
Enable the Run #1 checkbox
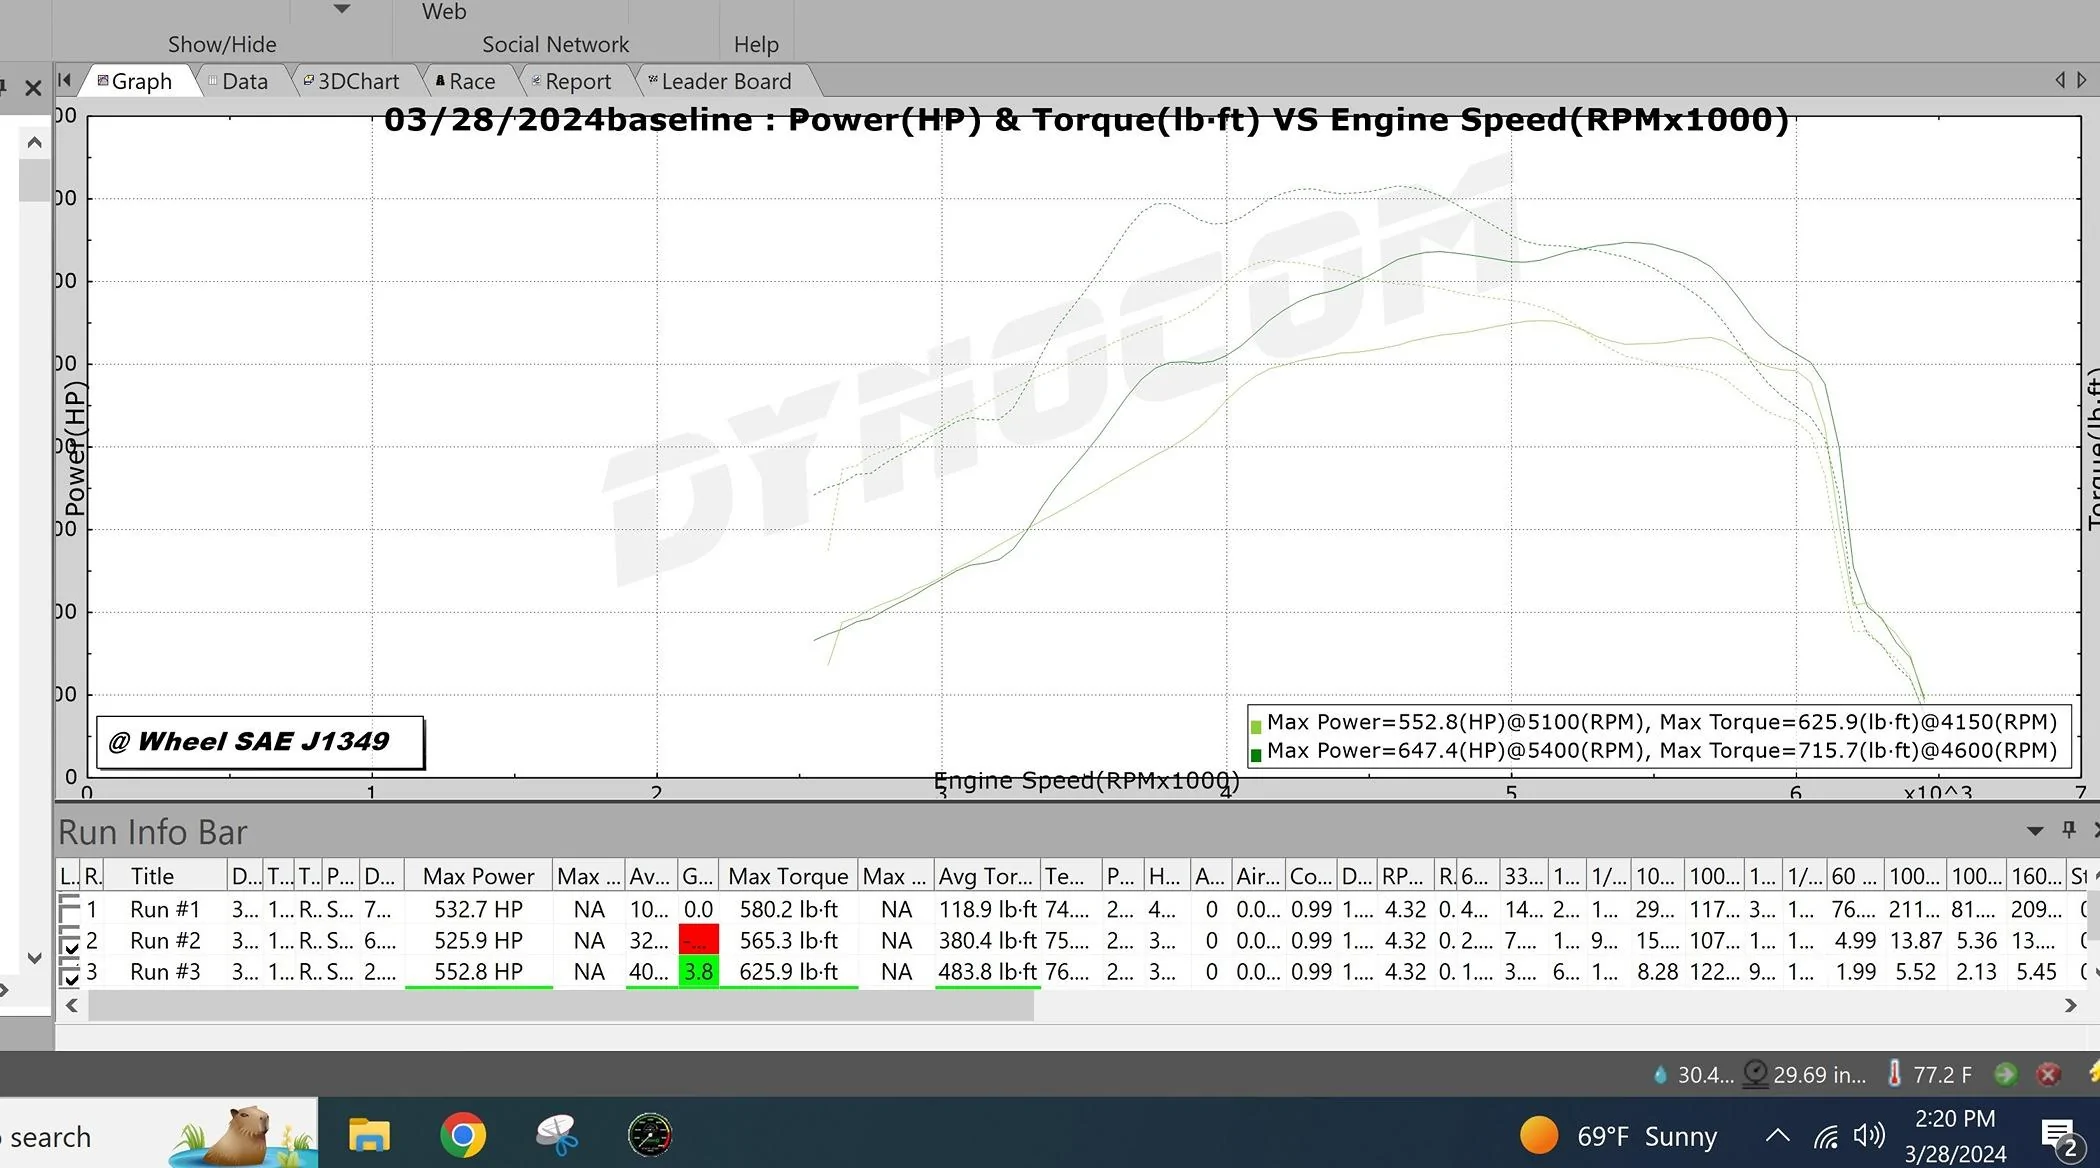point(70,909)
